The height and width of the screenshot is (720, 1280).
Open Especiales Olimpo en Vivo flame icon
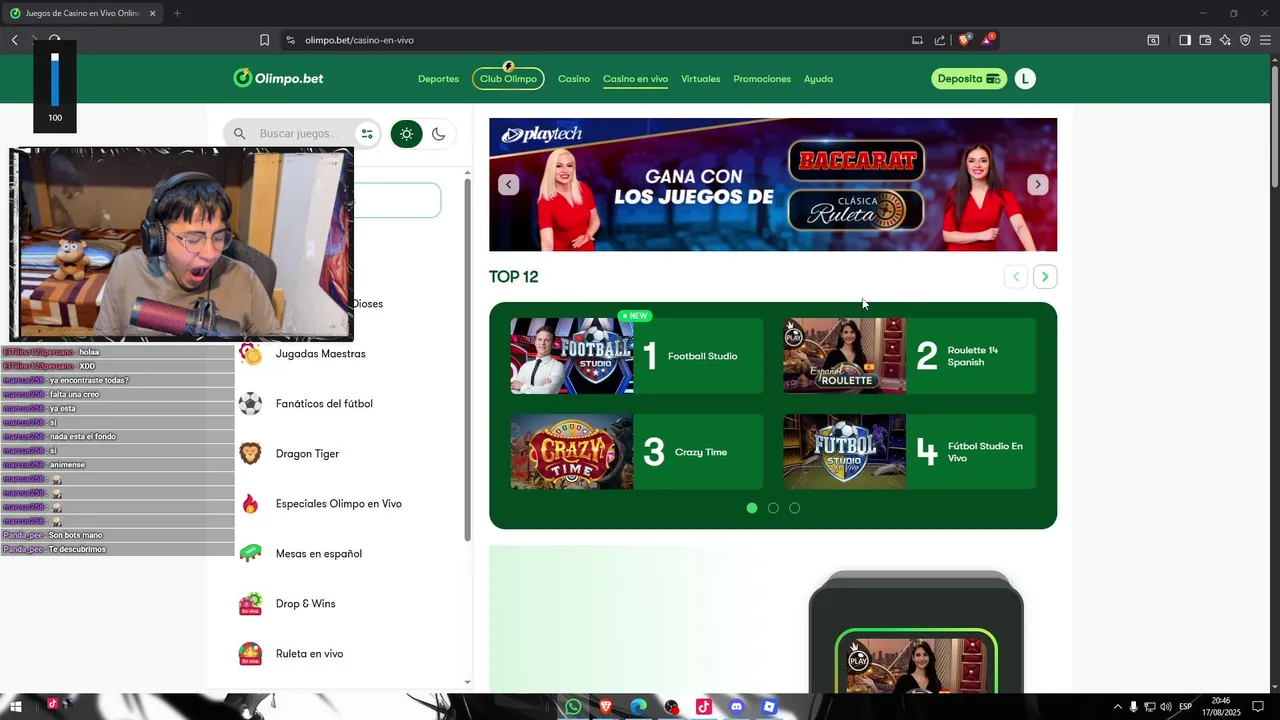(250, 504)
